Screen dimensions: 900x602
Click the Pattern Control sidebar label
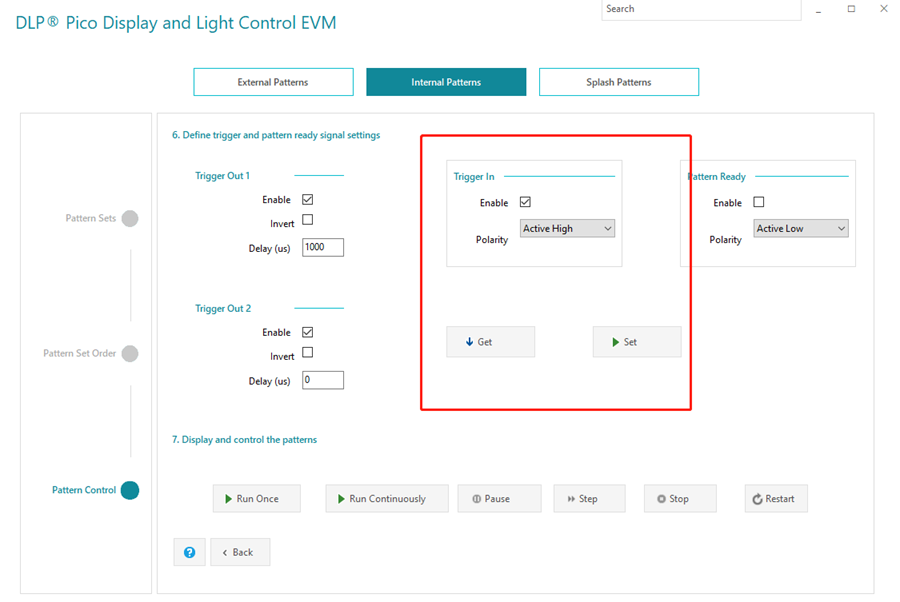[84, 490]
